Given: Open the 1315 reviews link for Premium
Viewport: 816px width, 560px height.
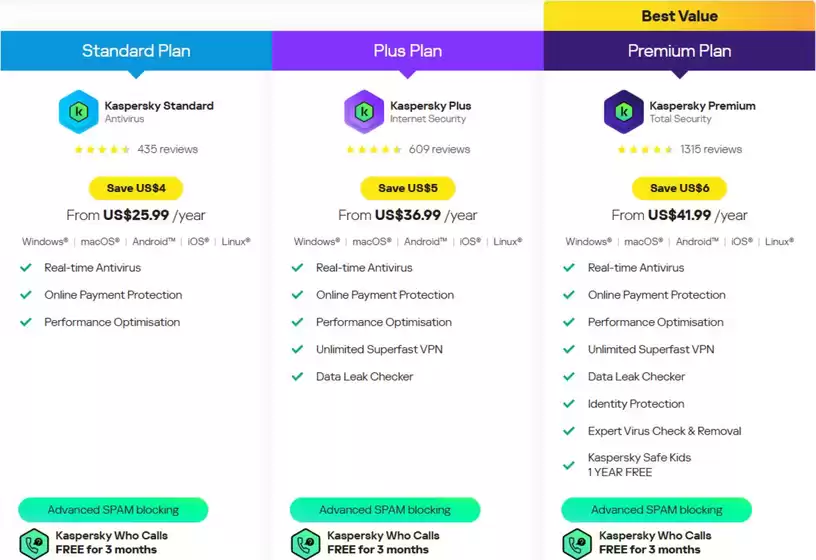Looking at the screenshot, I should click(711, 150).
